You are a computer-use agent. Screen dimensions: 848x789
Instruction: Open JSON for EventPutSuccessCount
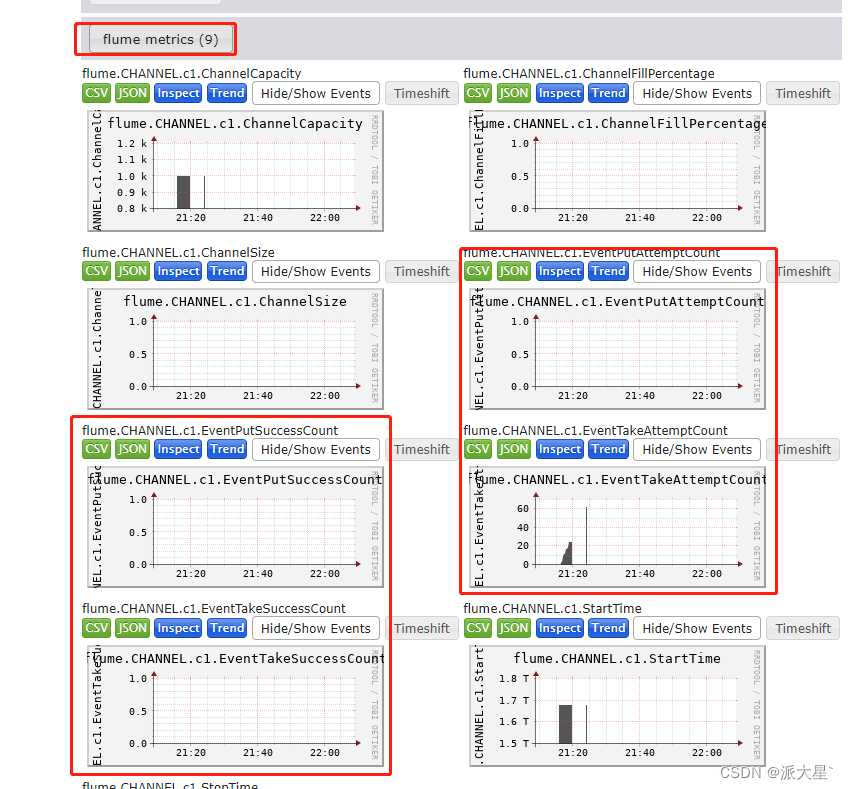(132, 449)
